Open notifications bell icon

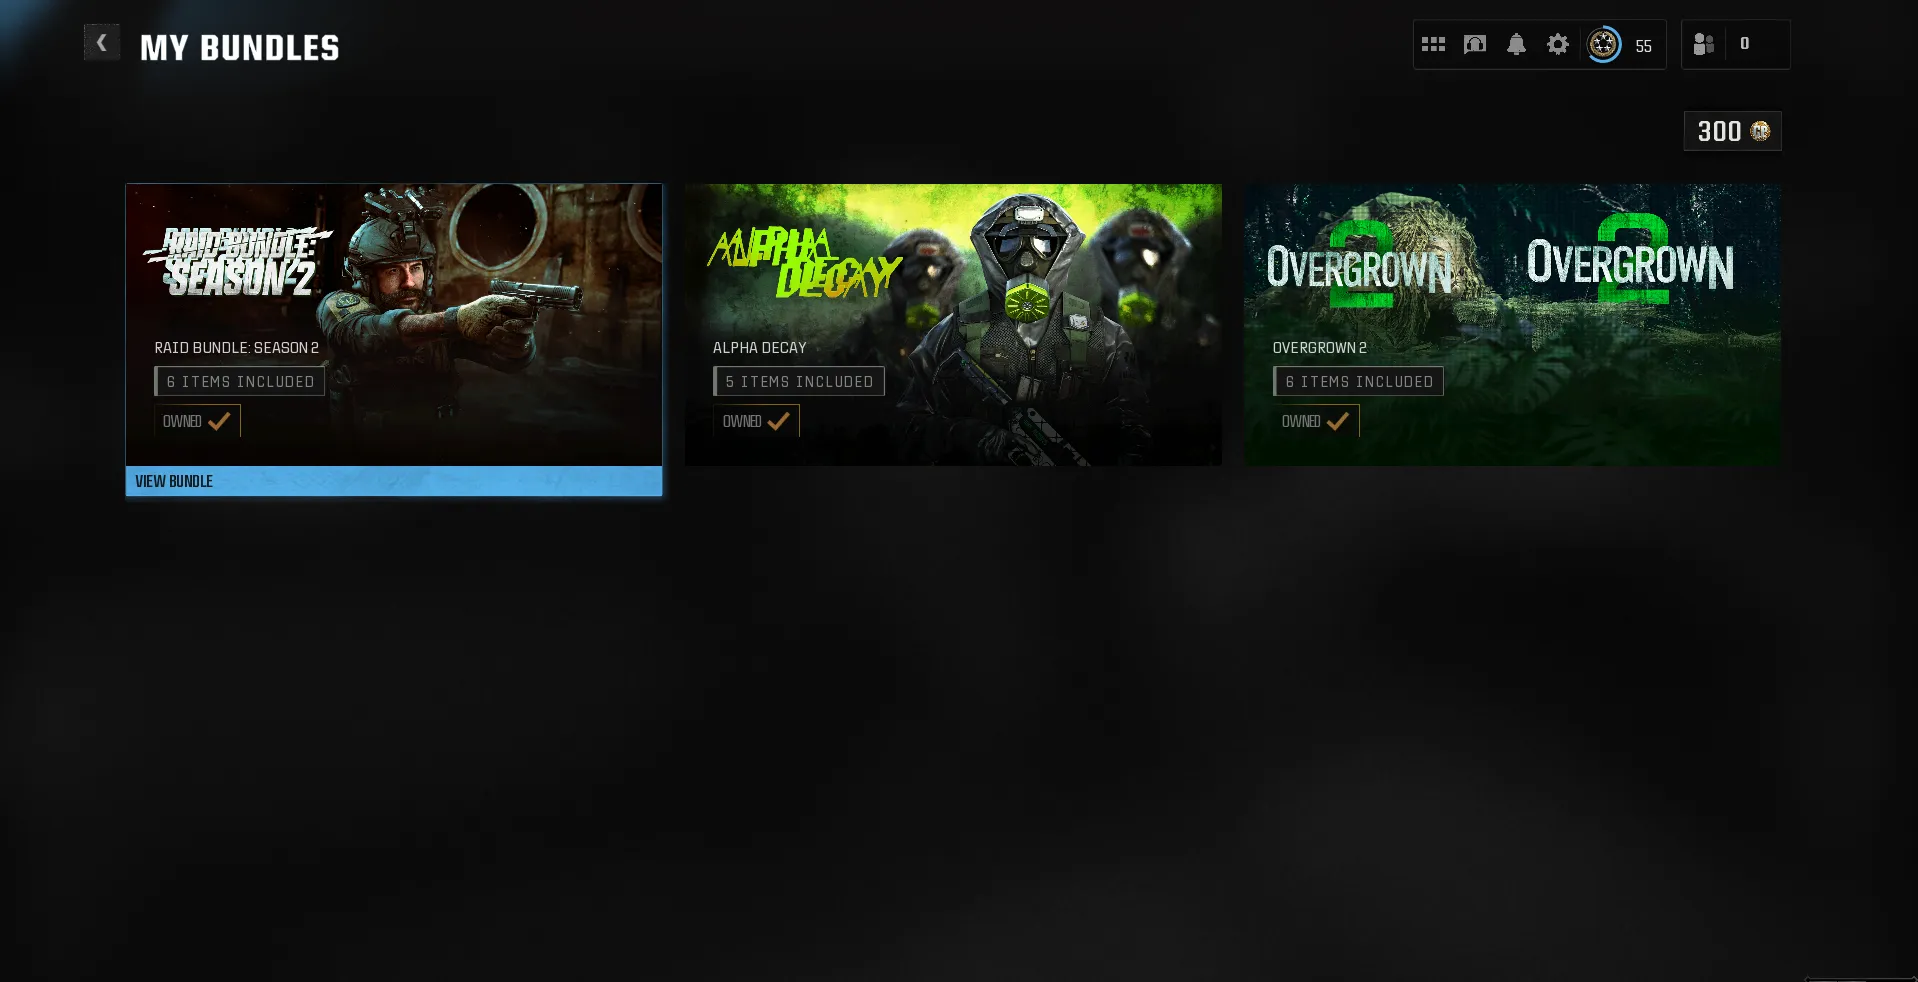click(1516, 45)
